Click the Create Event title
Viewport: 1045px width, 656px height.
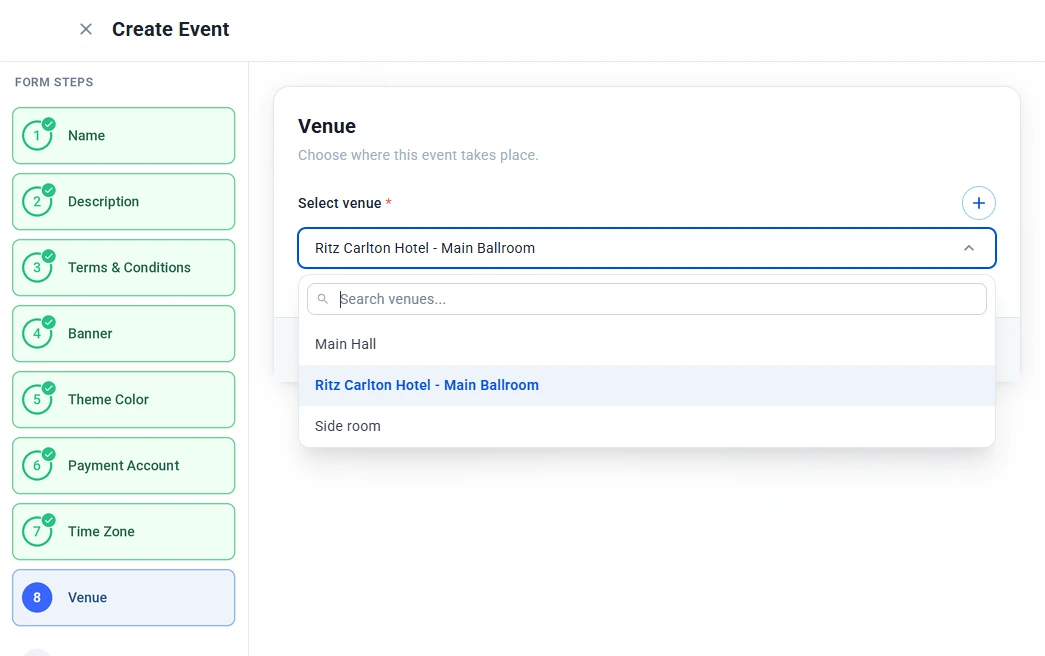[171, 29]
